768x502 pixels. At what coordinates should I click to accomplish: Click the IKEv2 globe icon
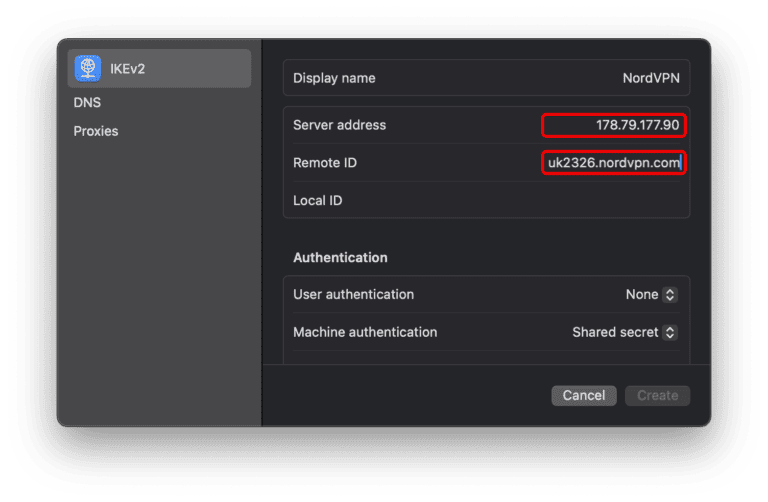coord(88,68)
